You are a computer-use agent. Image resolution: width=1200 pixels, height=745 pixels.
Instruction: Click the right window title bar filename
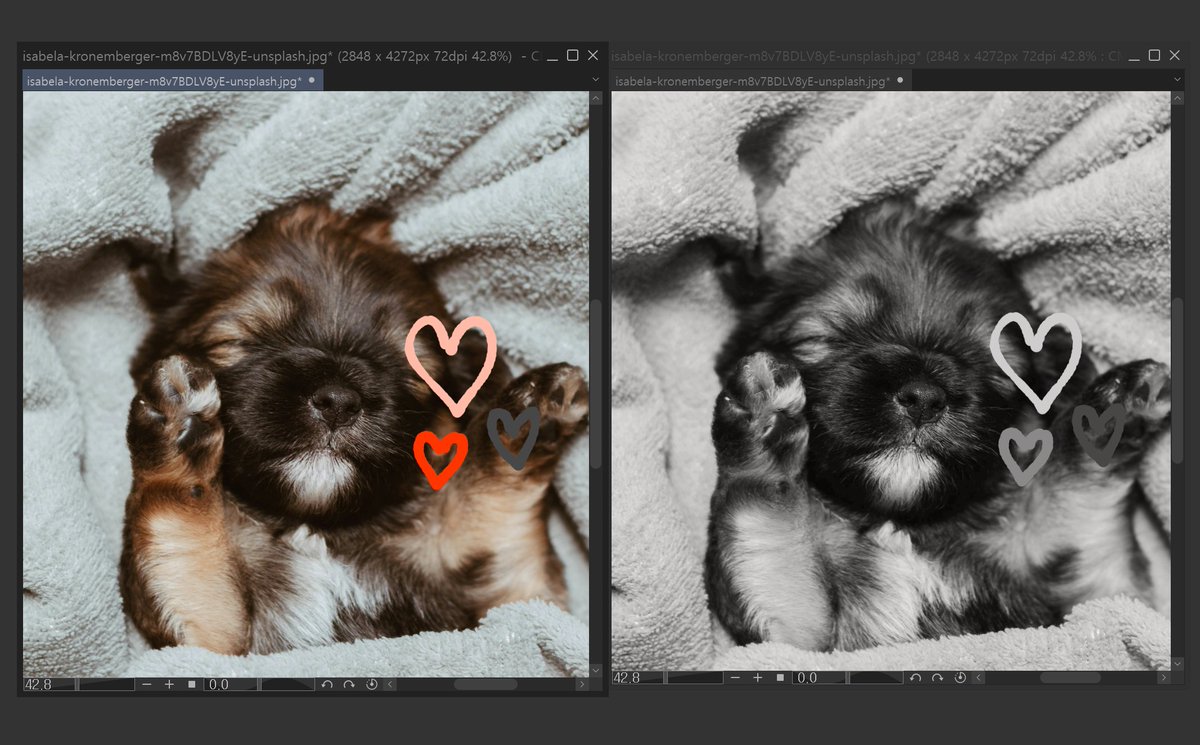pyautogui.click(x=766, y=56)
